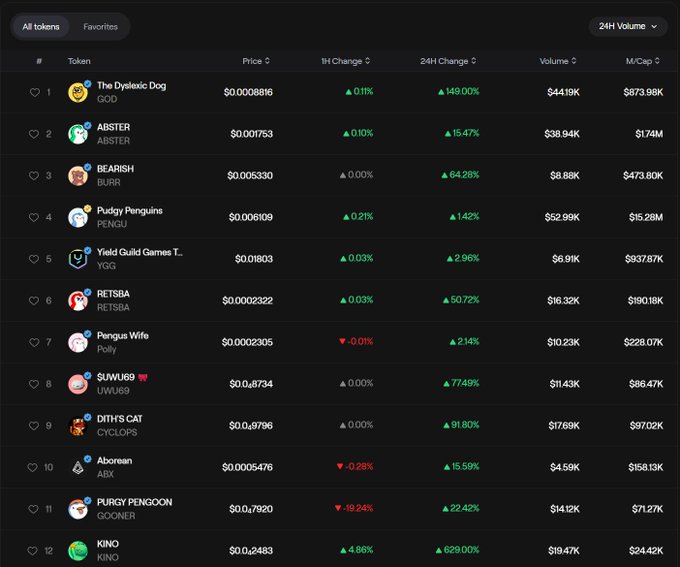The image size is (680, 567).
Task: Open the Pudgy Penguins token logo
Action: point(78,217)
